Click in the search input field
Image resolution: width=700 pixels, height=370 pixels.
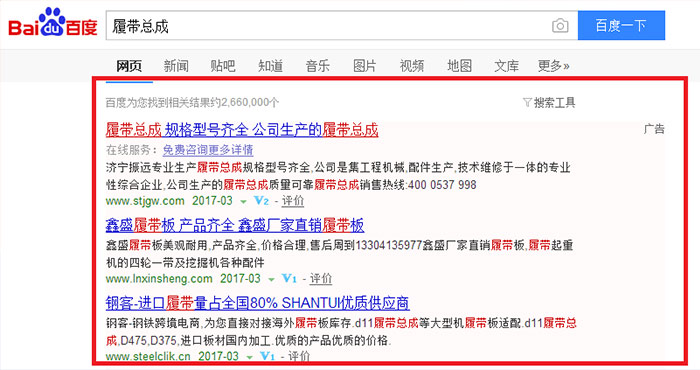[x=328, y=26]
